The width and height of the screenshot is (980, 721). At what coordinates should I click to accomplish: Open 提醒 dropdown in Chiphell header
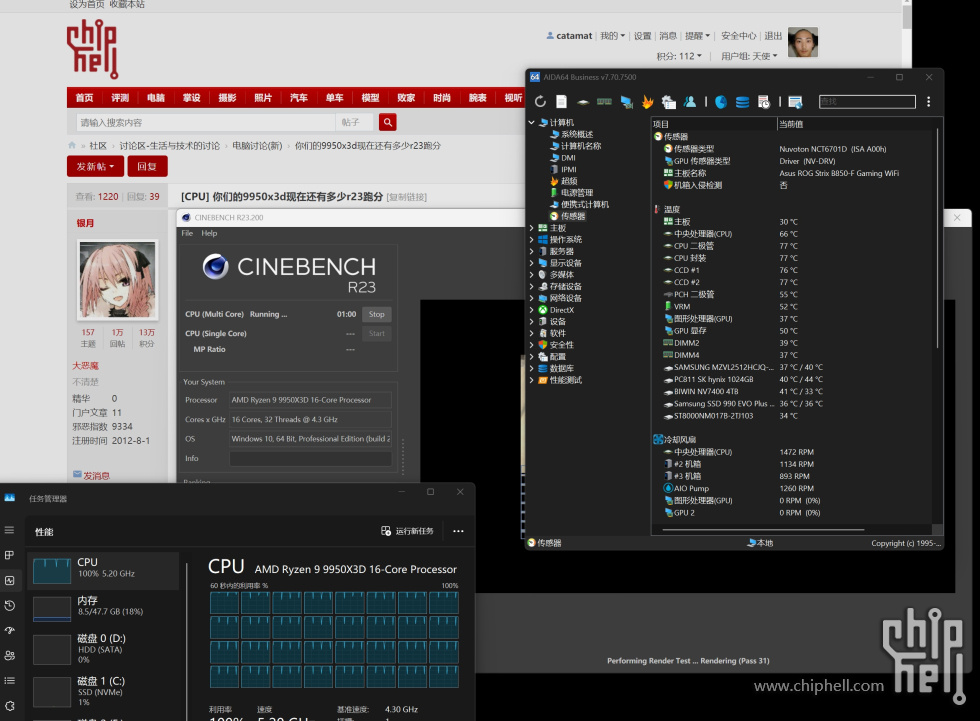click(x=697, y=36)
